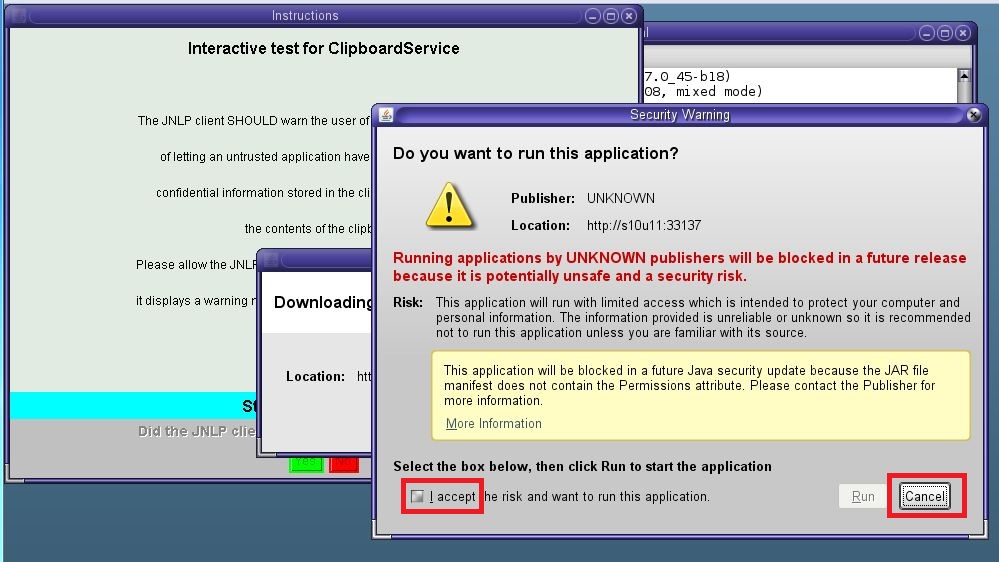
Task: Close the Security Warning dialog
Action: click(974, 116)
